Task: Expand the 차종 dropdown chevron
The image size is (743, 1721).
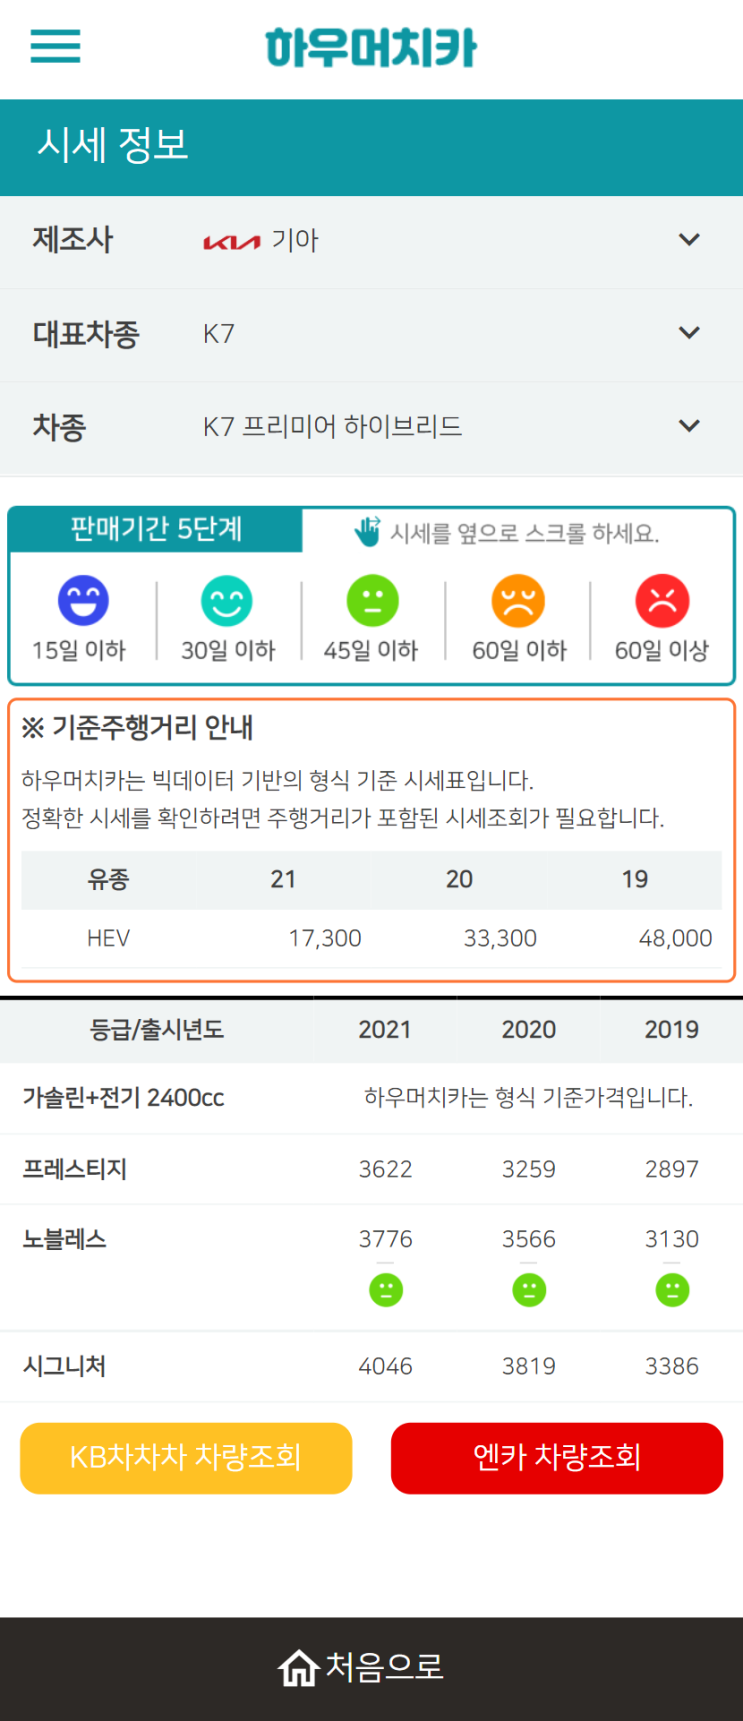Action: [x=689, y=426]
